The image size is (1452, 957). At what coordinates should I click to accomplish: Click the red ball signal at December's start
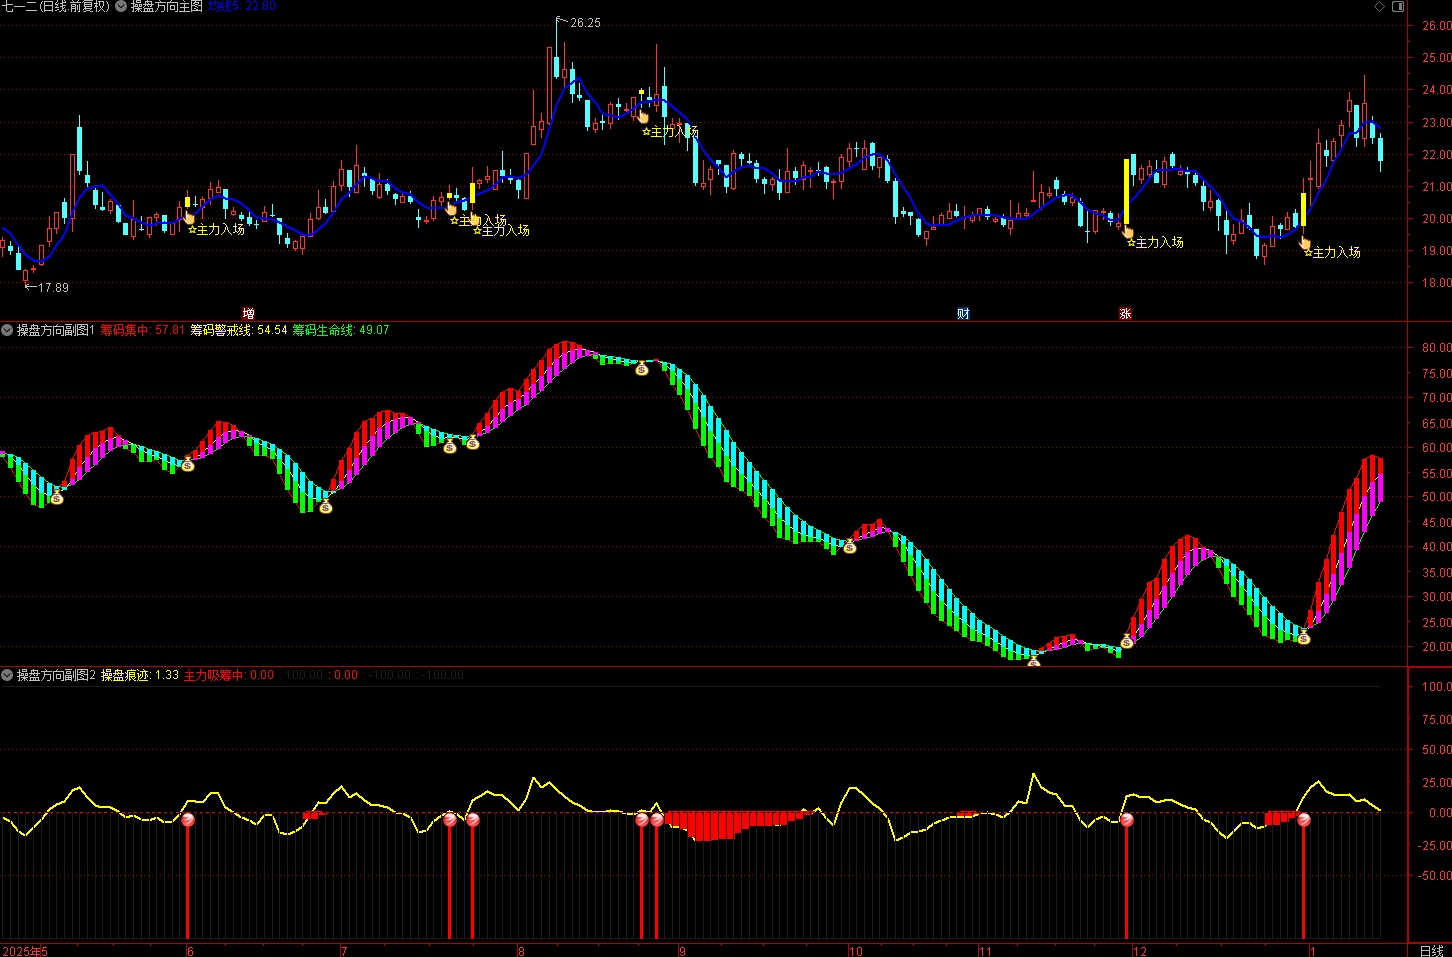pos(1127,820)
